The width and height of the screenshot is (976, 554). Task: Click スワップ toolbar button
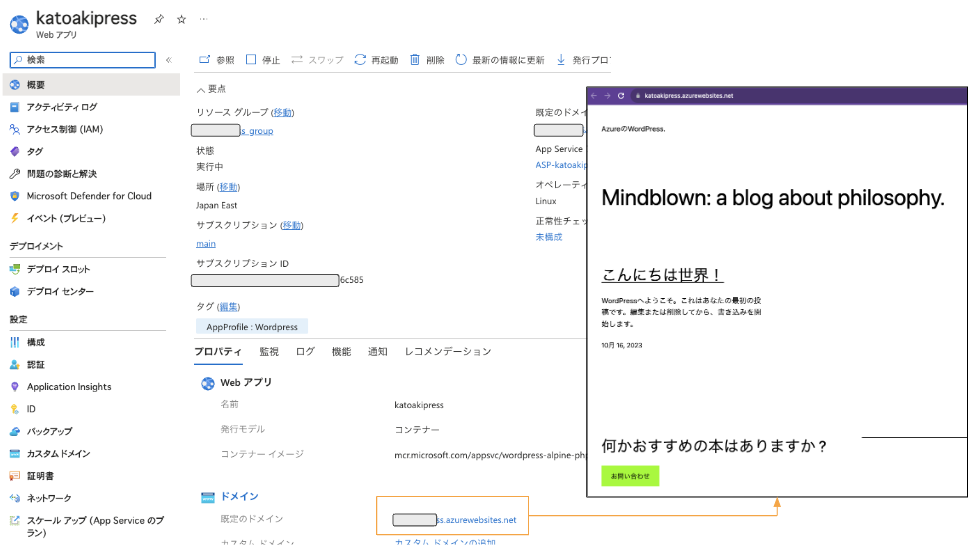[x=317, y=60]
